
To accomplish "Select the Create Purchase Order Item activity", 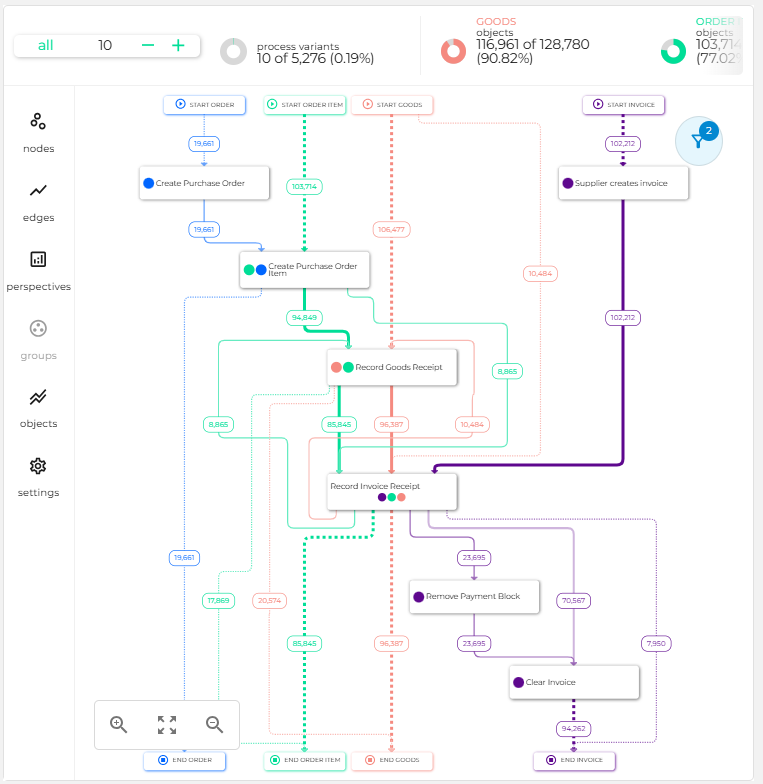I will pyautogui.click(x=304, y=270).
